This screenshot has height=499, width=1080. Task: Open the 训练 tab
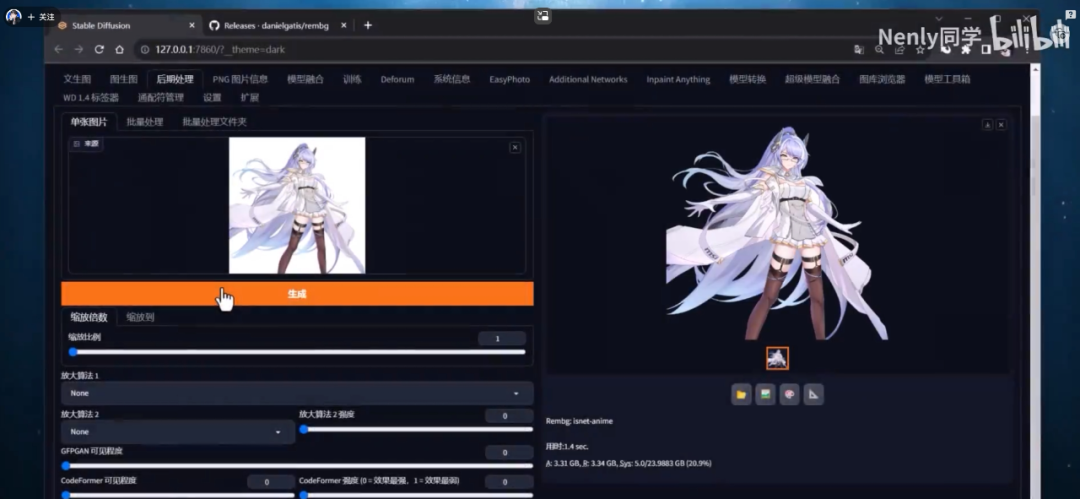tap(352, 79)
